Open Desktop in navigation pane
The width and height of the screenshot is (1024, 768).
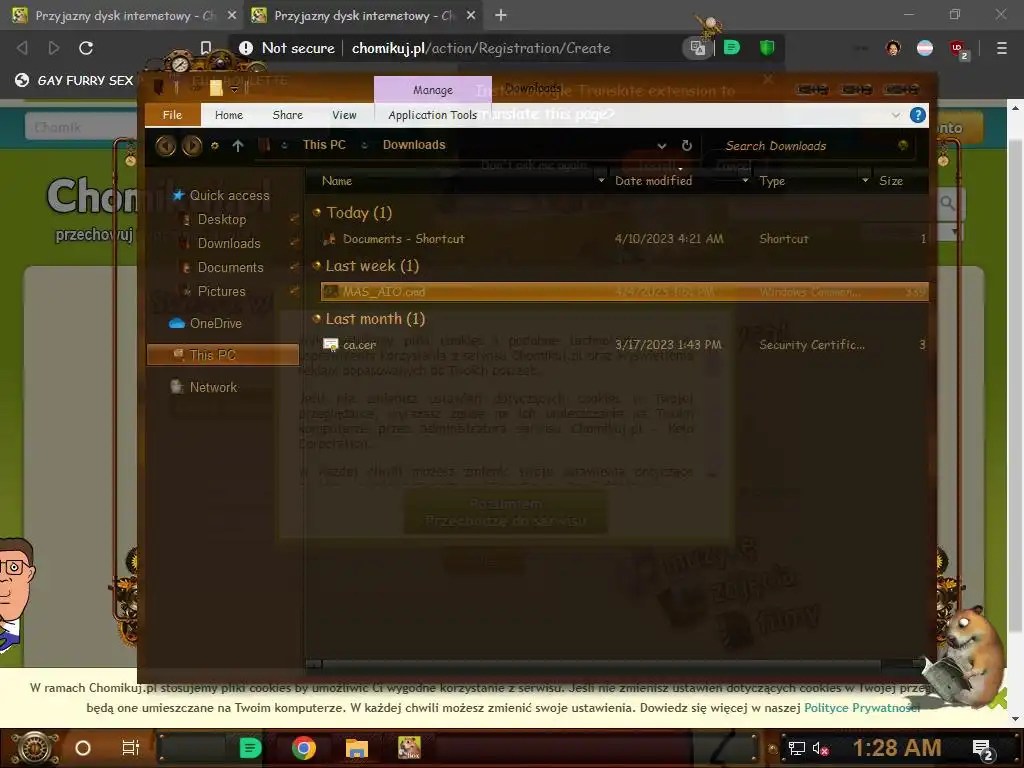tap(222, 219)
